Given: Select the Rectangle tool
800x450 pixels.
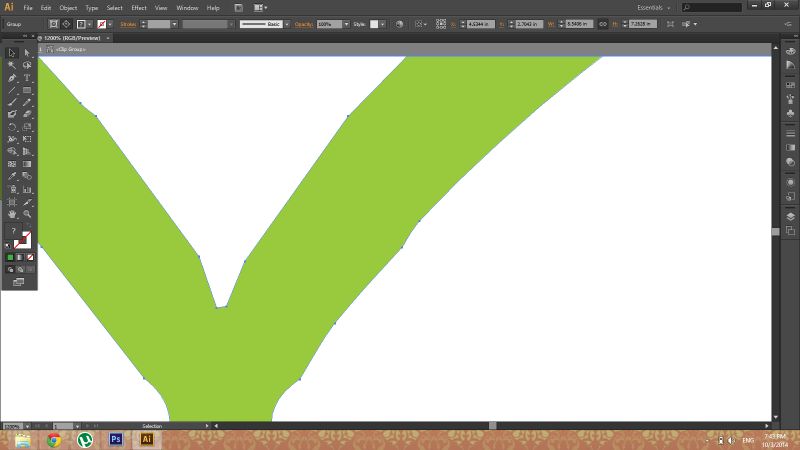Looking at the screenshot, I should pyautogui.click(x=27, y=90).
